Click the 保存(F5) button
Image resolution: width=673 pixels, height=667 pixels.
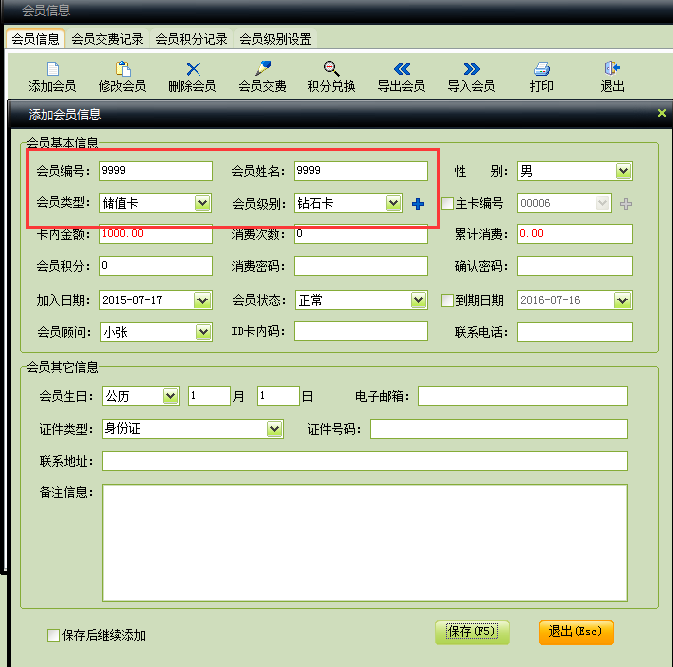click(472, 632)
